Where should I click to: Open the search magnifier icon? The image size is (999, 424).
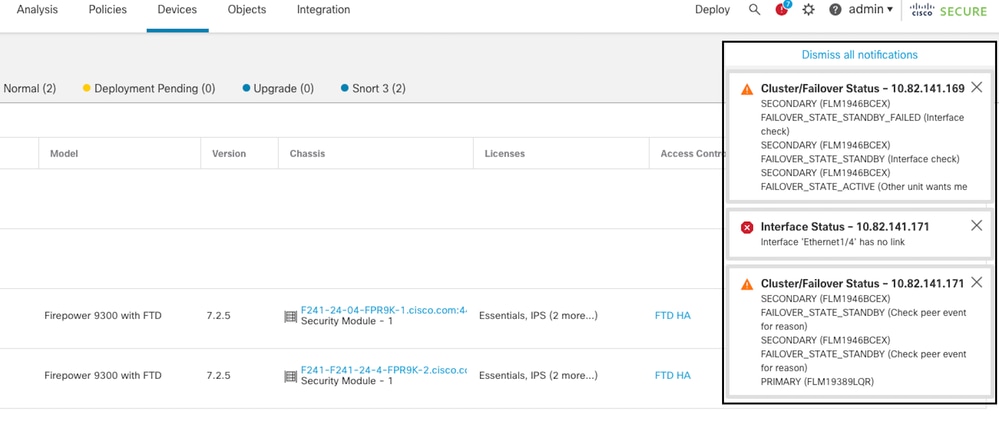click(x=754, y=10)
